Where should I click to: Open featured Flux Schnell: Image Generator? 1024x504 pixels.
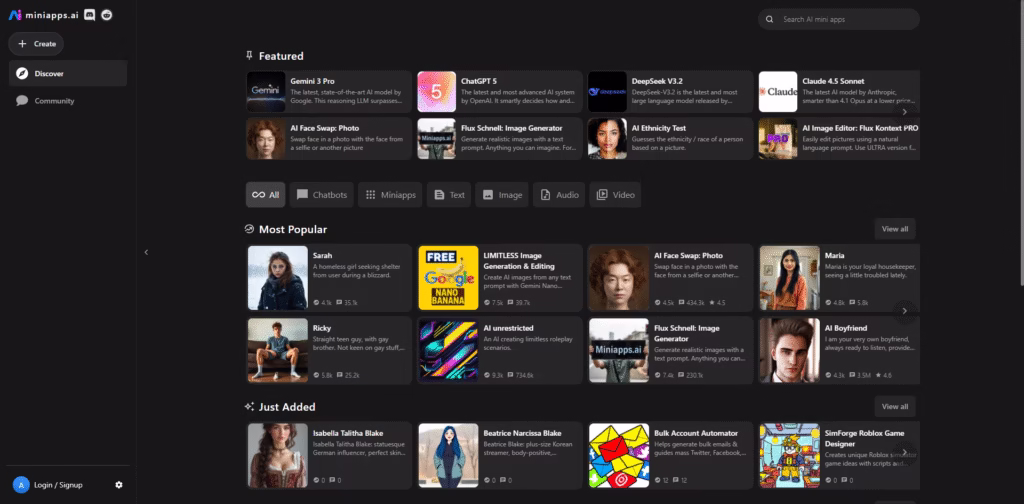coord(500,138)
